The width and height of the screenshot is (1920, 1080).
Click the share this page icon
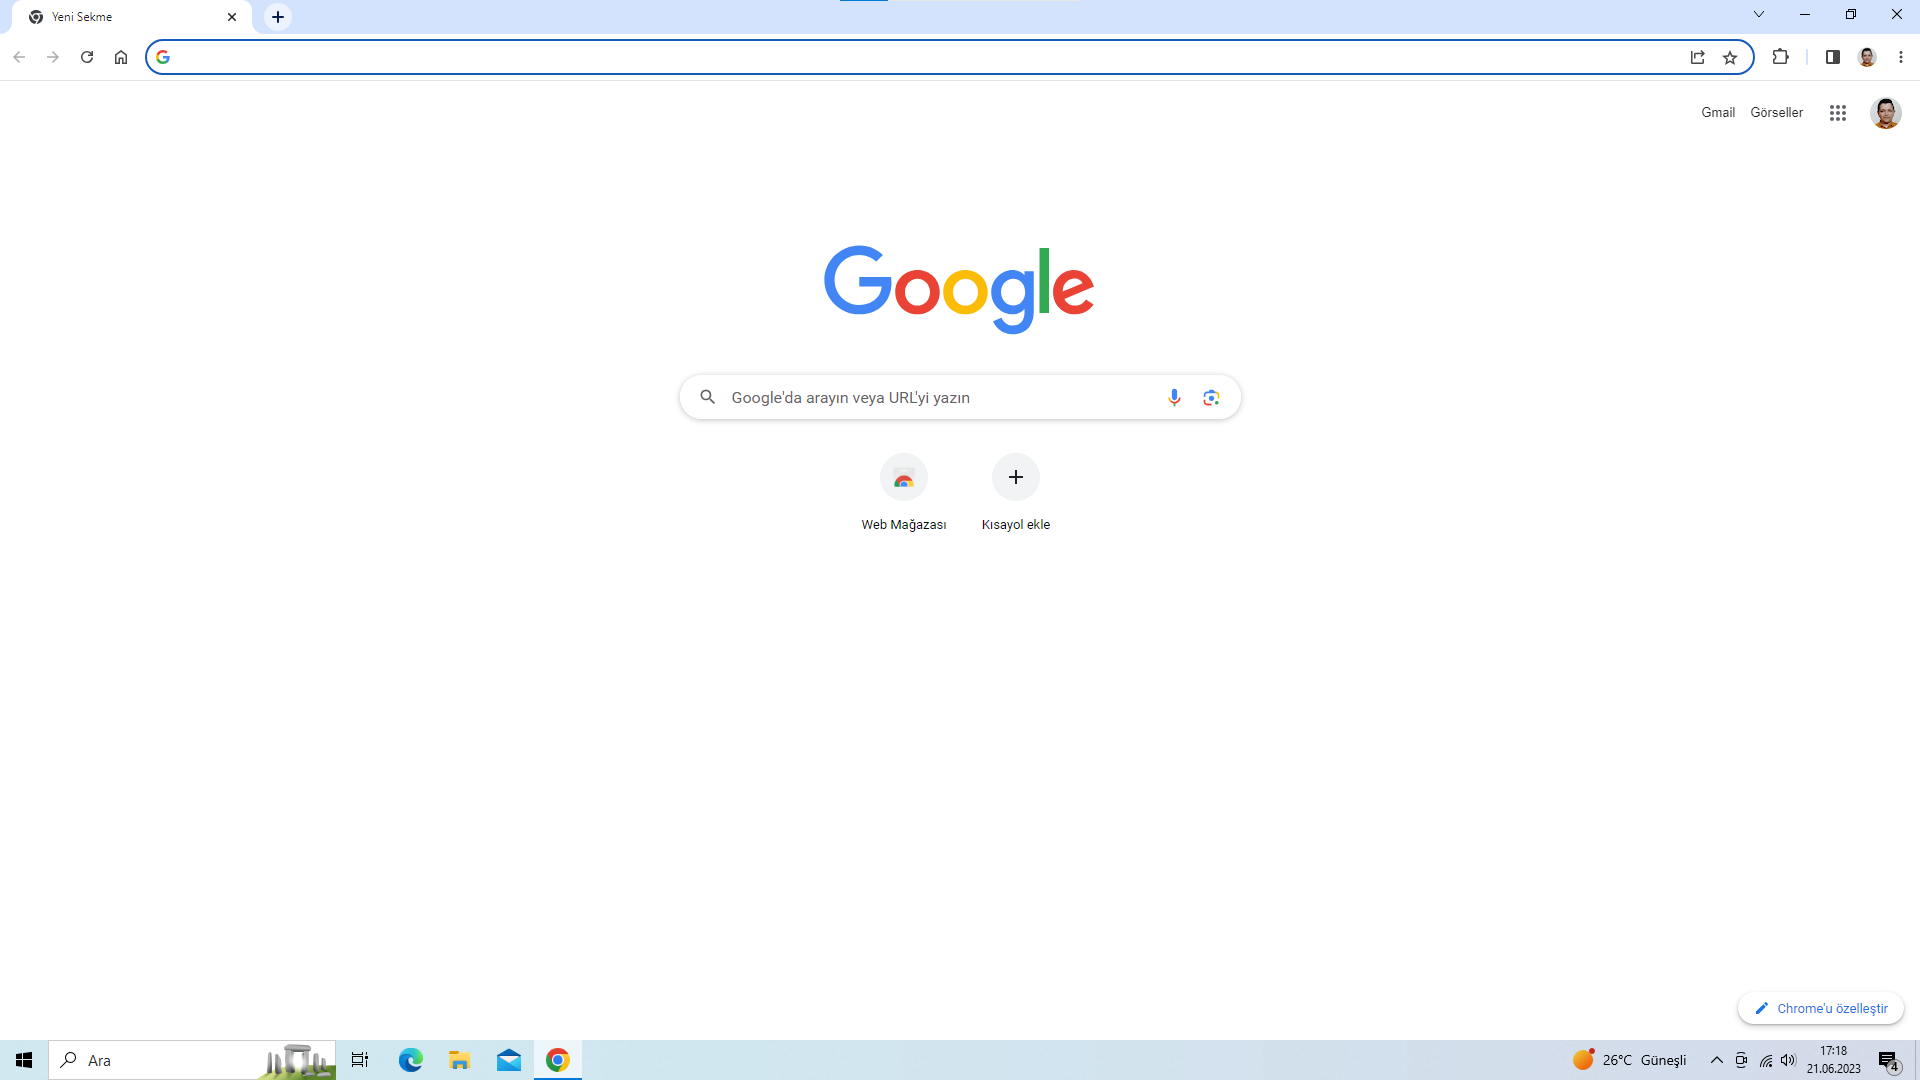pos(1697,57)
